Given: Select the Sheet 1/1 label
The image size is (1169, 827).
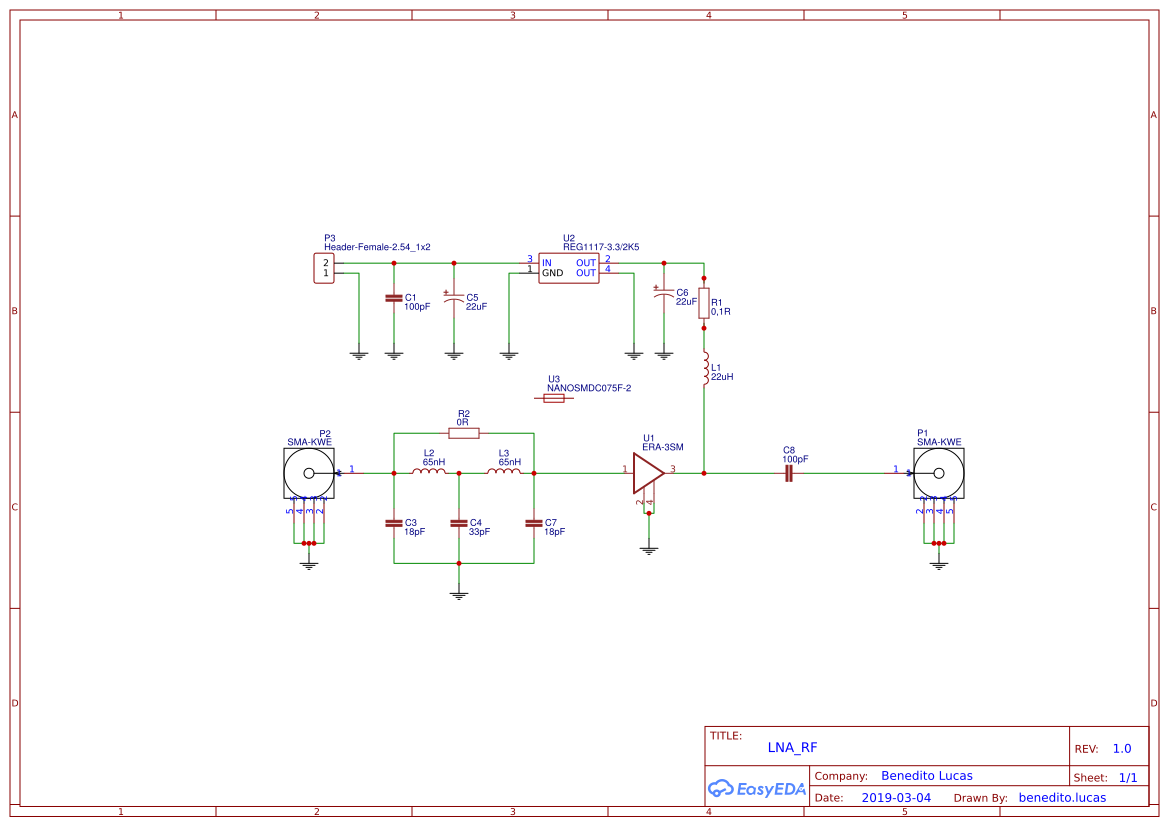Looking at the screenshot, I should tap(1103, 777).
